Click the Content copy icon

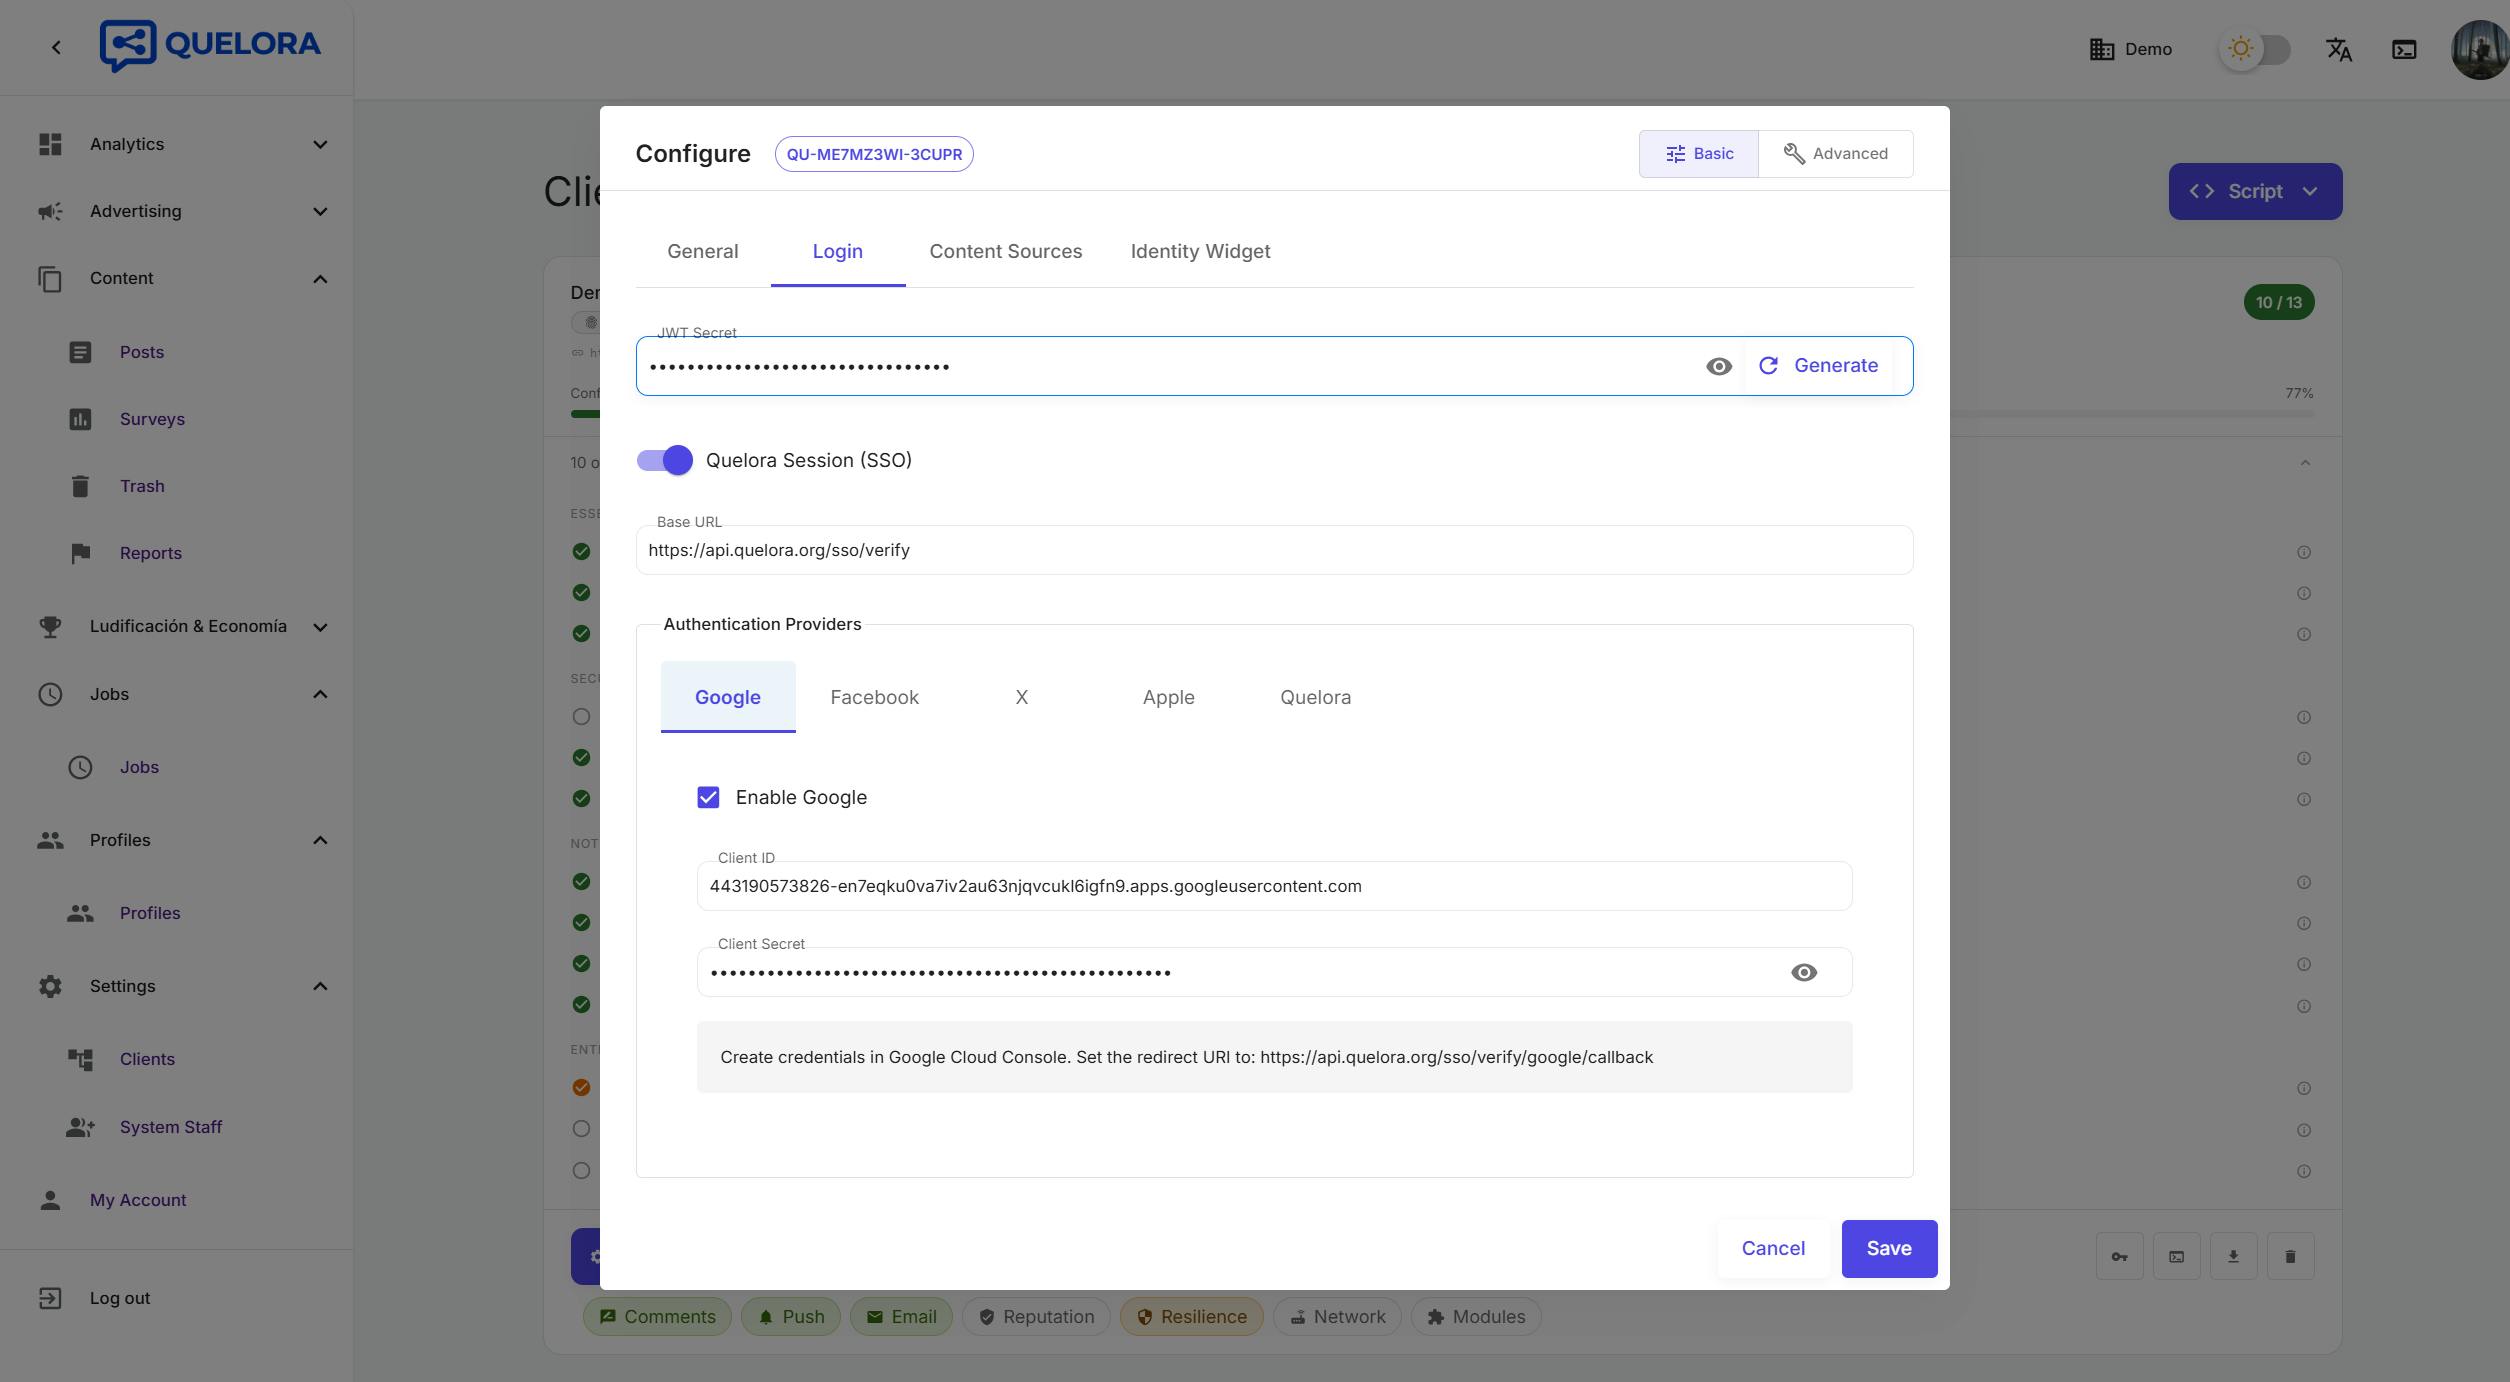pos(50,278)
